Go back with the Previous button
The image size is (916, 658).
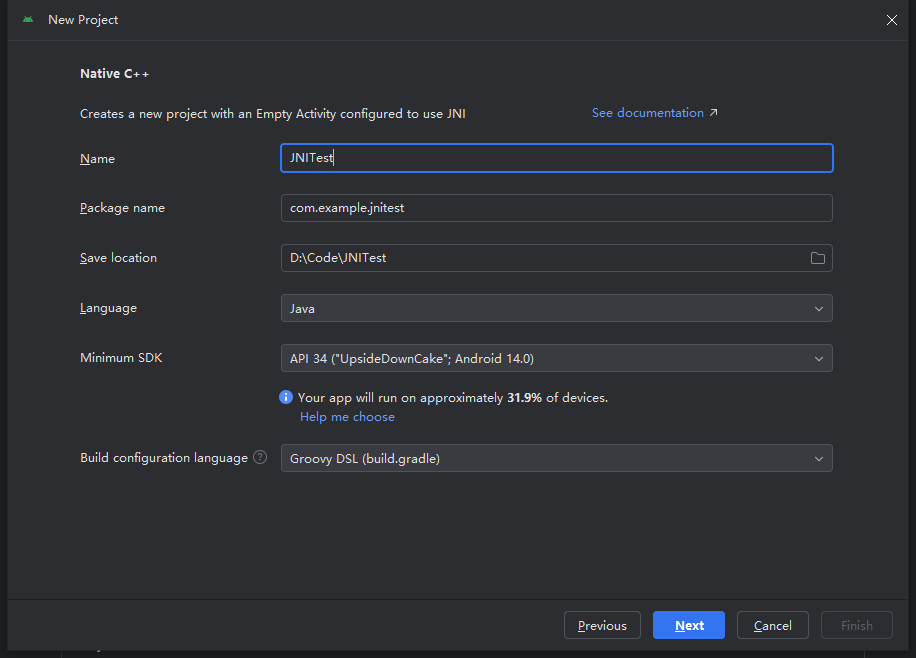602,625
